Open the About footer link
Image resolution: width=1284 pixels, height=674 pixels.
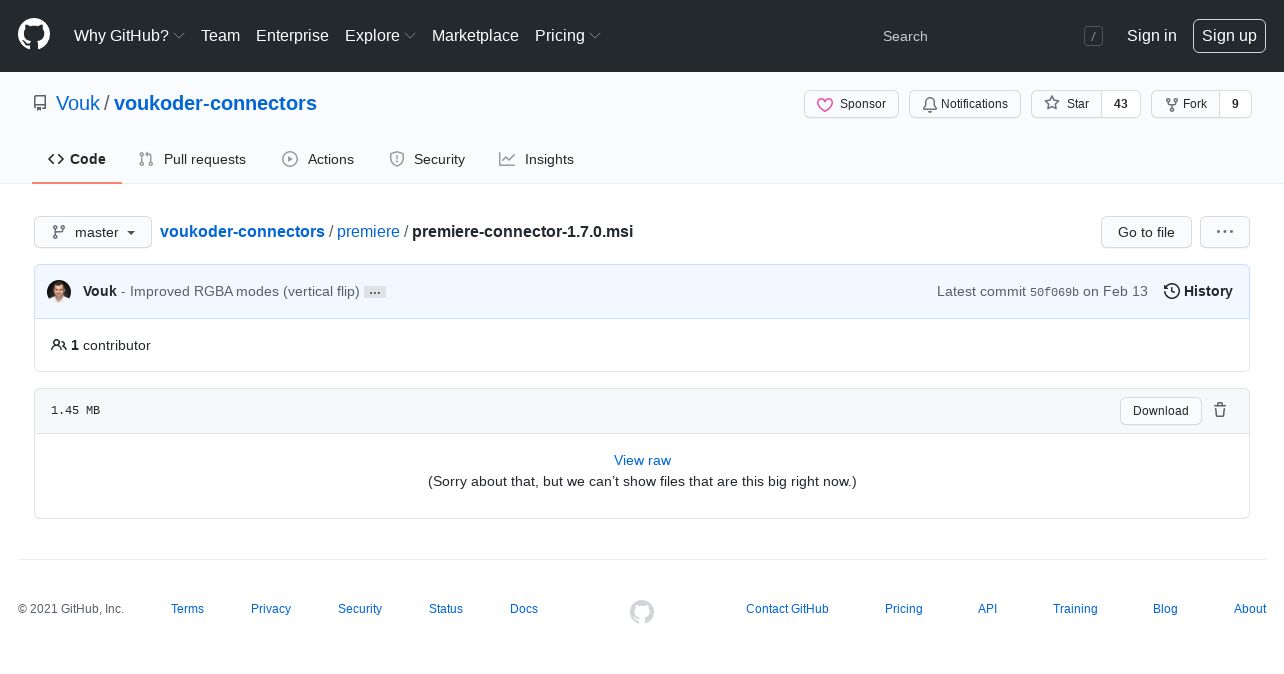coord(1250,609)
